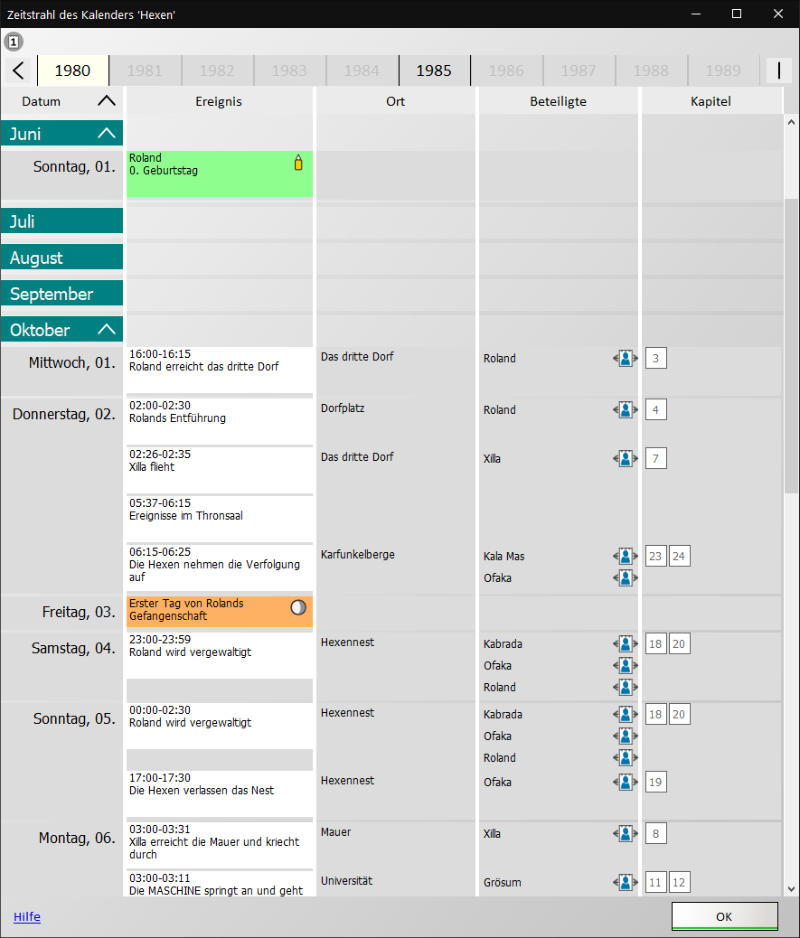Click the person icon beside Grösum
This screenshot has width=800, height=938.
(625, 882)
